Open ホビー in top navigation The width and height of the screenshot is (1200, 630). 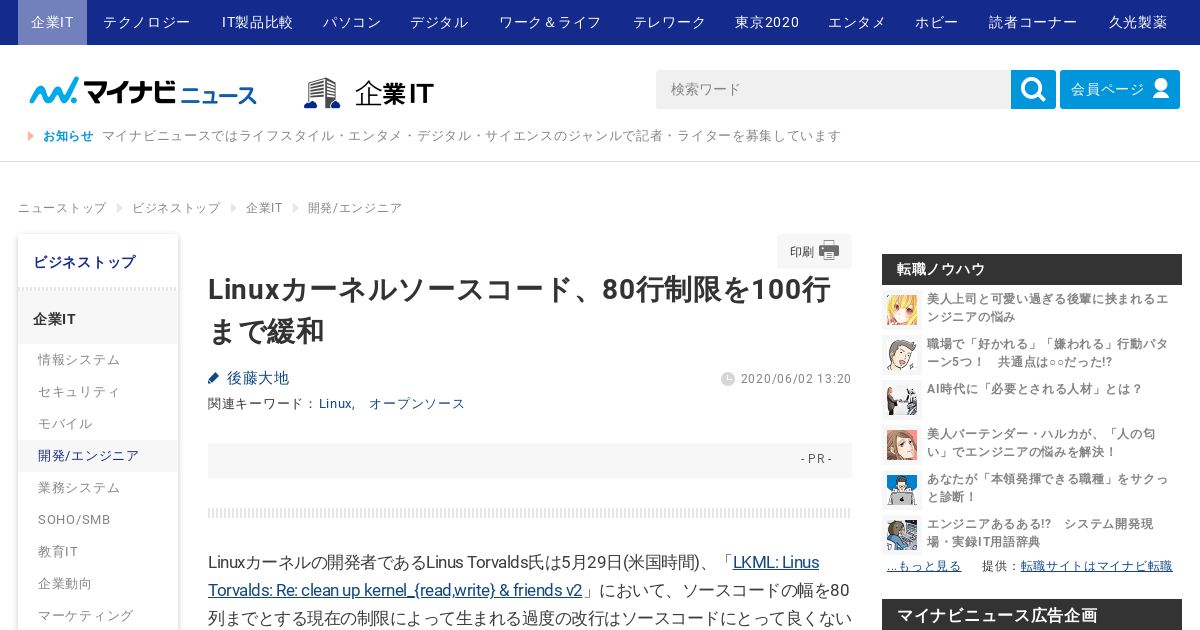[x=936, y=22]
